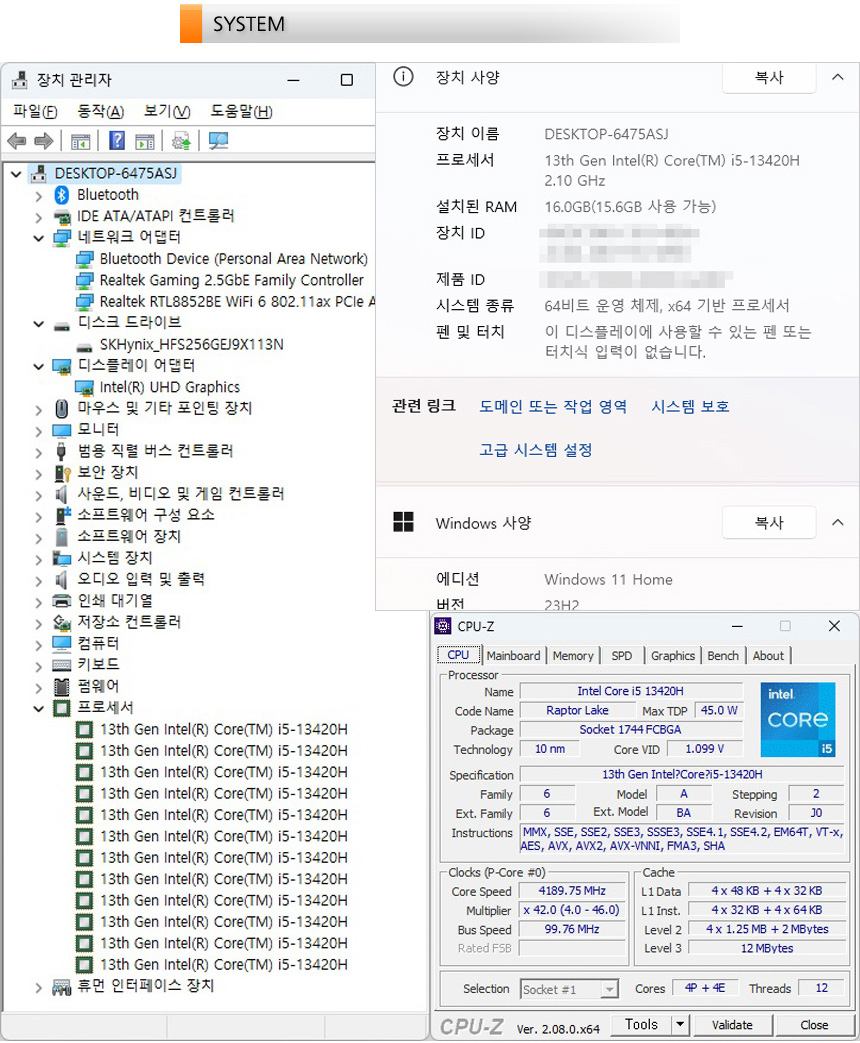Click the scan for hardware changes icon

(218, 142)
